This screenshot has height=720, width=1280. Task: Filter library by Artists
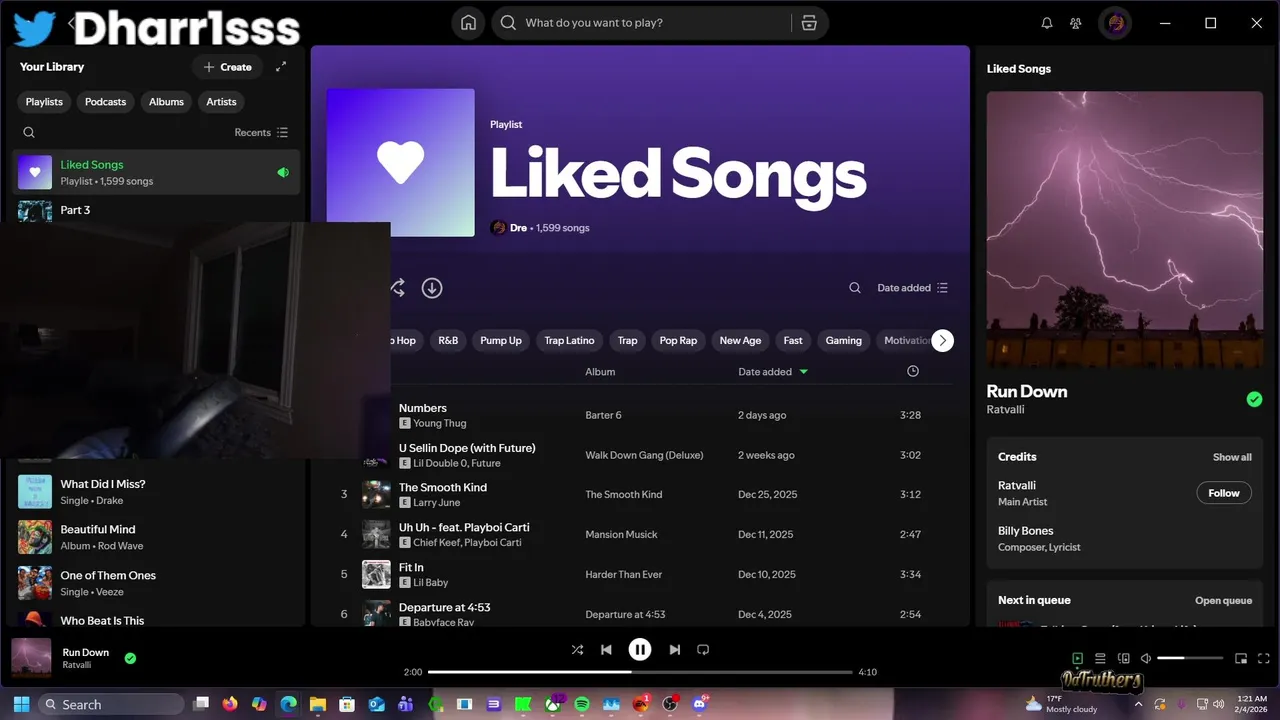coord(221,102)
